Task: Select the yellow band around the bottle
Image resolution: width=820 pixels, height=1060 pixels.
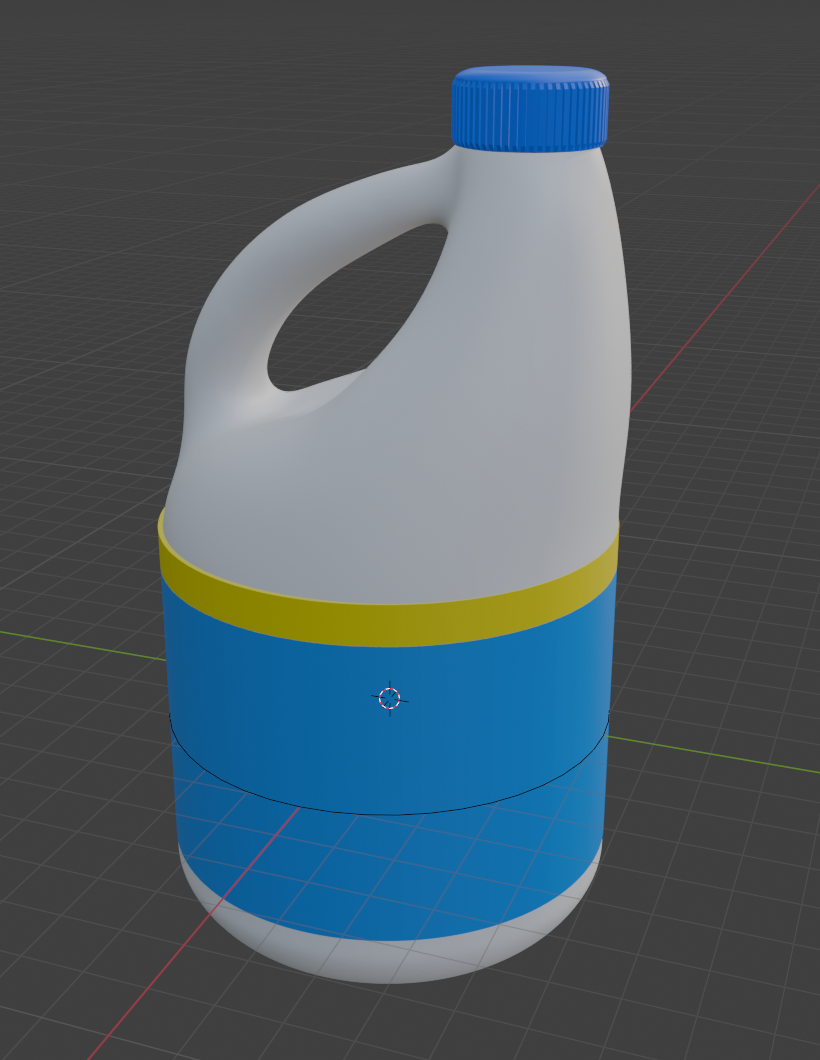Action: (x=388, y=623)
